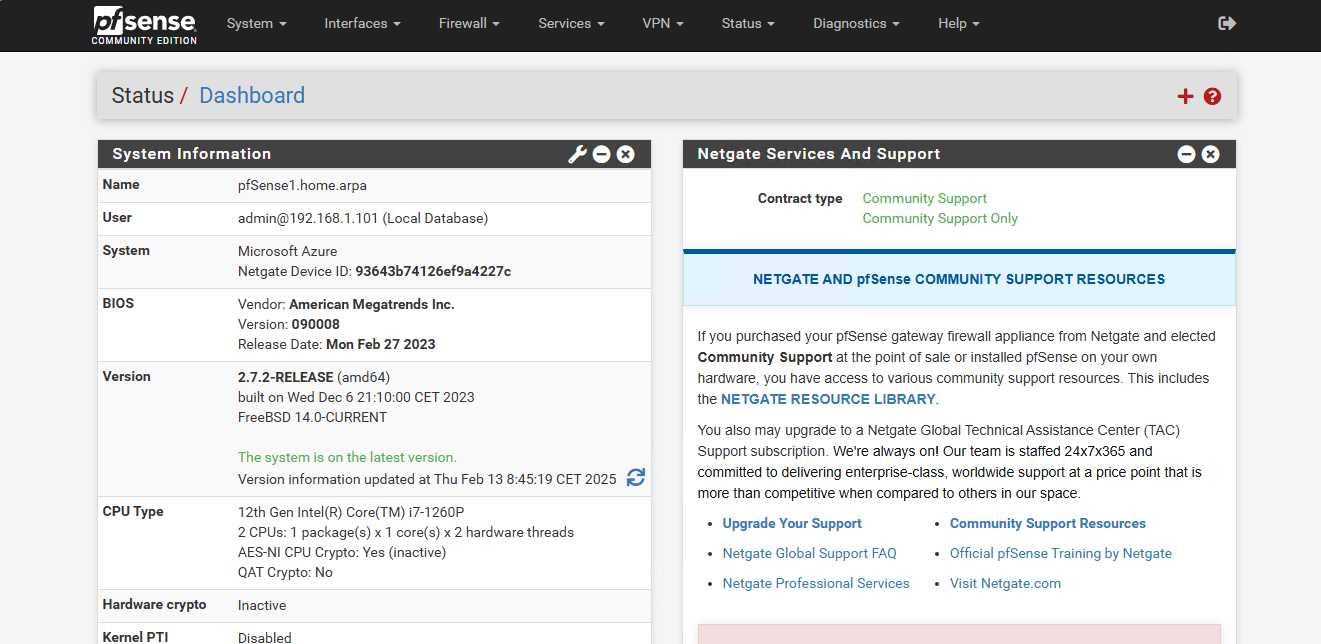1321x644 pixels.
Task: Click the user text admin@192.168.1.101
Action: tap(308, 218)
